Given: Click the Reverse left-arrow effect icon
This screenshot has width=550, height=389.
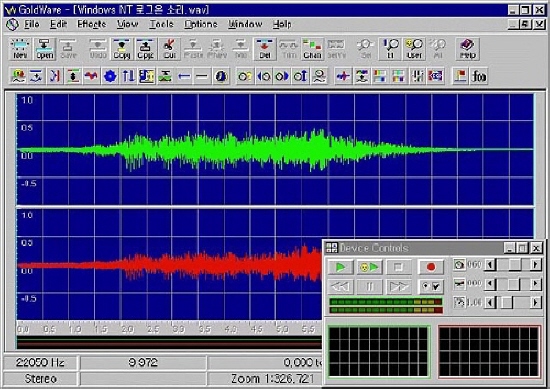Looking at the screenshot, I should (184, 76).
